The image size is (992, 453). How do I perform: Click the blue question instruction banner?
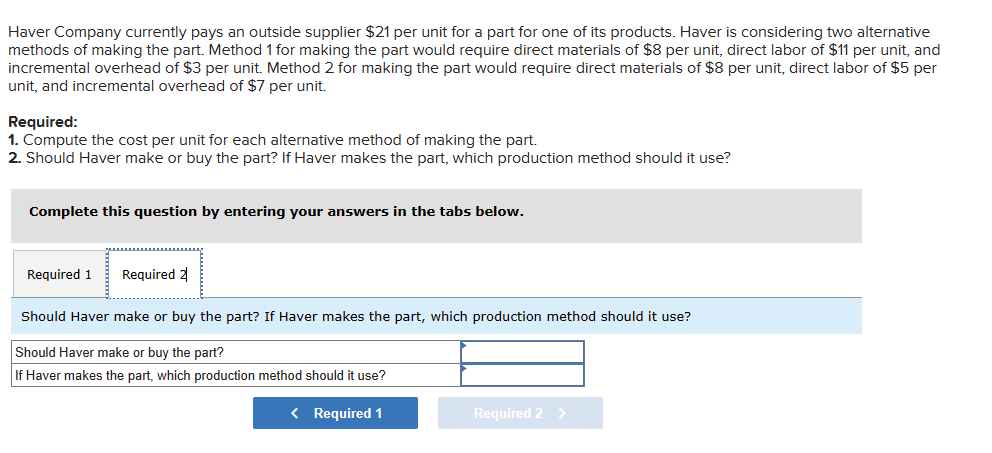435,316
